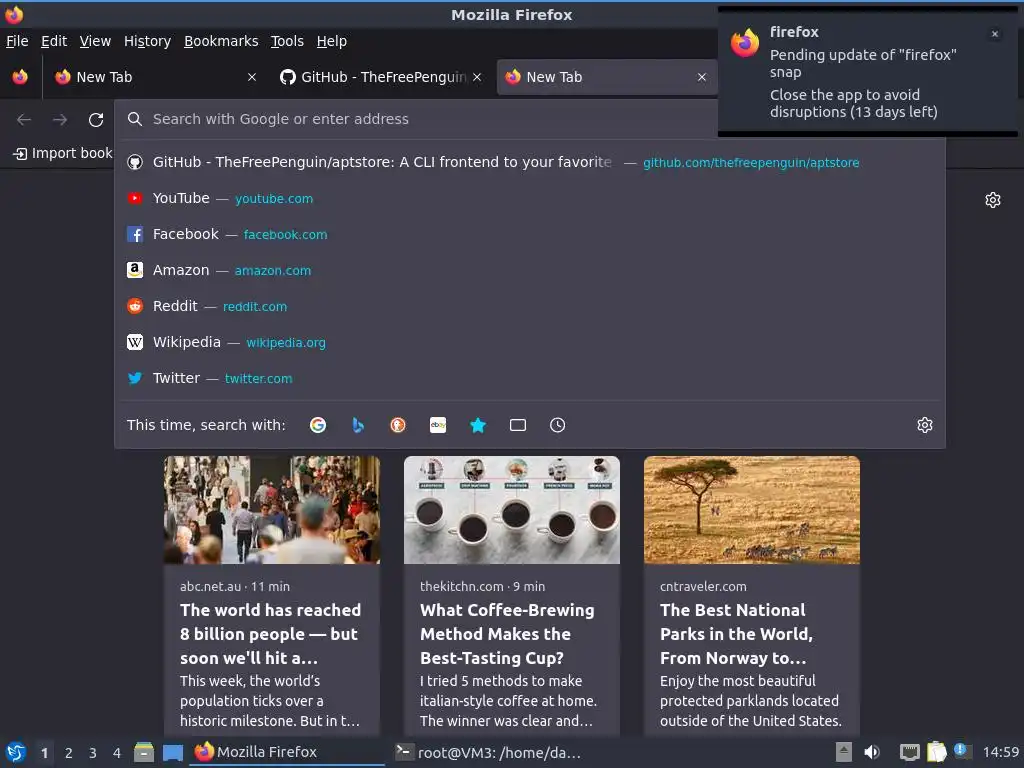Select Facebook suggestion row
The height and width of the screenshot is (768, 1024).
tap(530, 234)
